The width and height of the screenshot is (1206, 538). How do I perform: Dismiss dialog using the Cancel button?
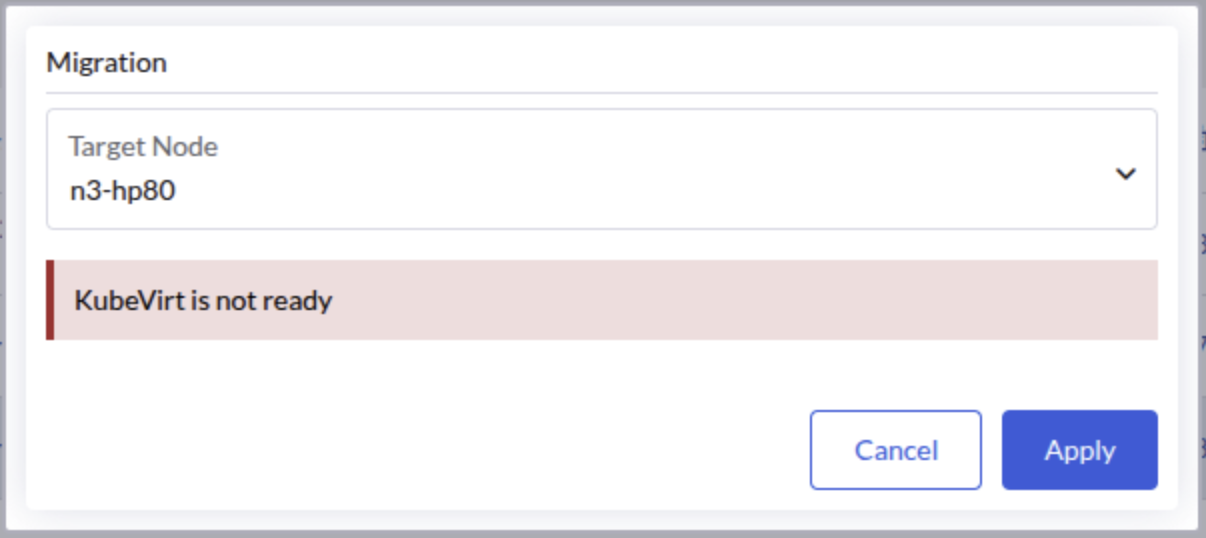[x=895, y=450]
